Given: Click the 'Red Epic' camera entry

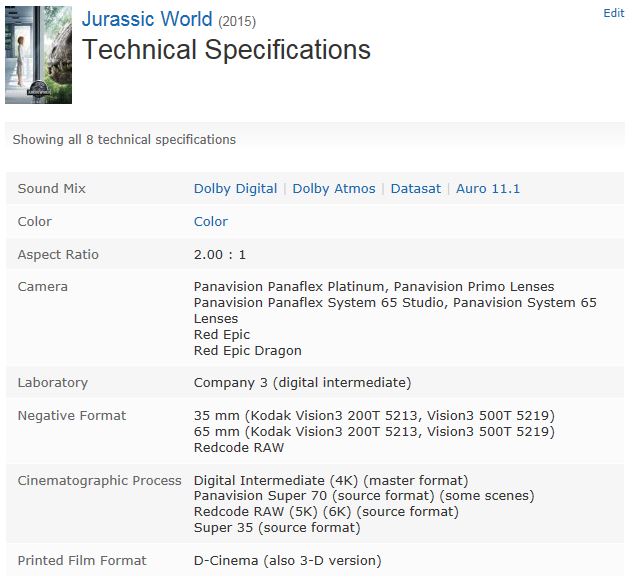Looking at the screenshot, I should (x=222, y=335).
